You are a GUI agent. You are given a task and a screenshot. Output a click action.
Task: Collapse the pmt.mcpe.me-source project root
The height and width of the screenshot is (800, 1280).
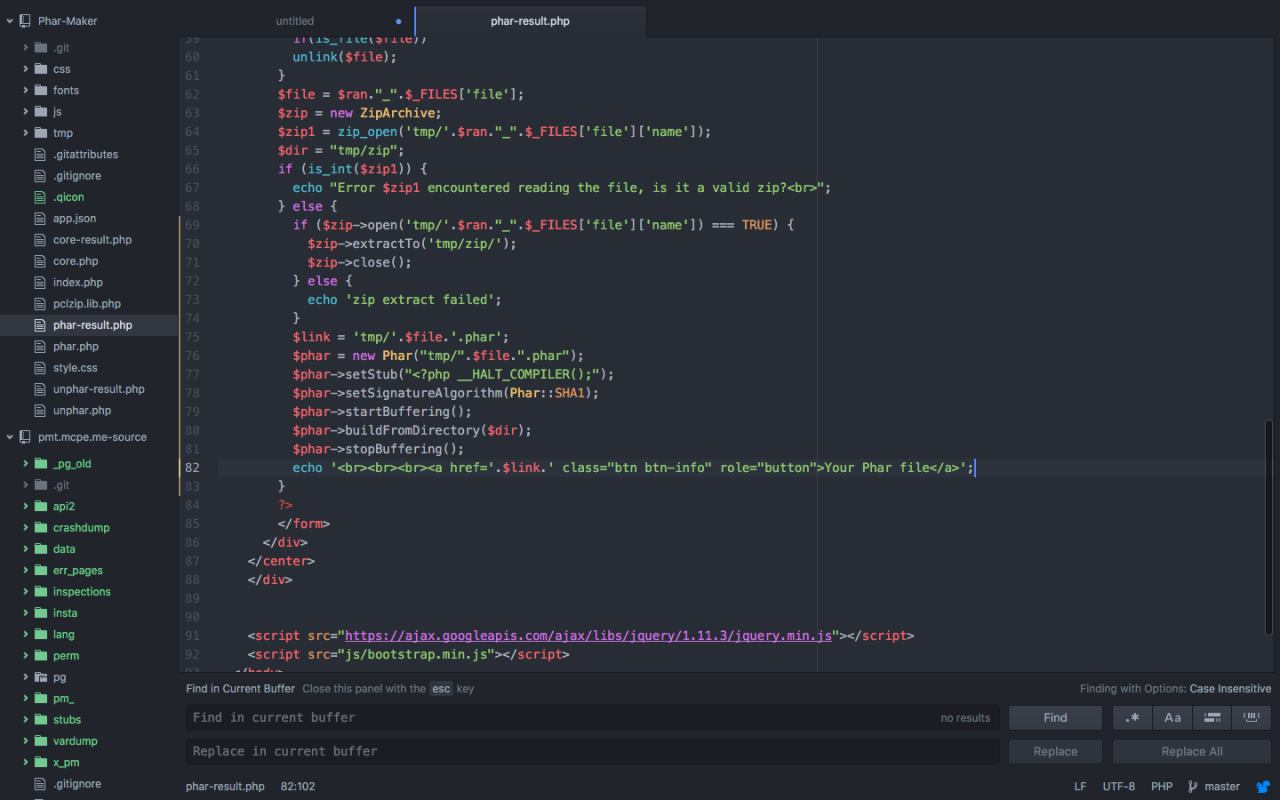click(9, 437)
